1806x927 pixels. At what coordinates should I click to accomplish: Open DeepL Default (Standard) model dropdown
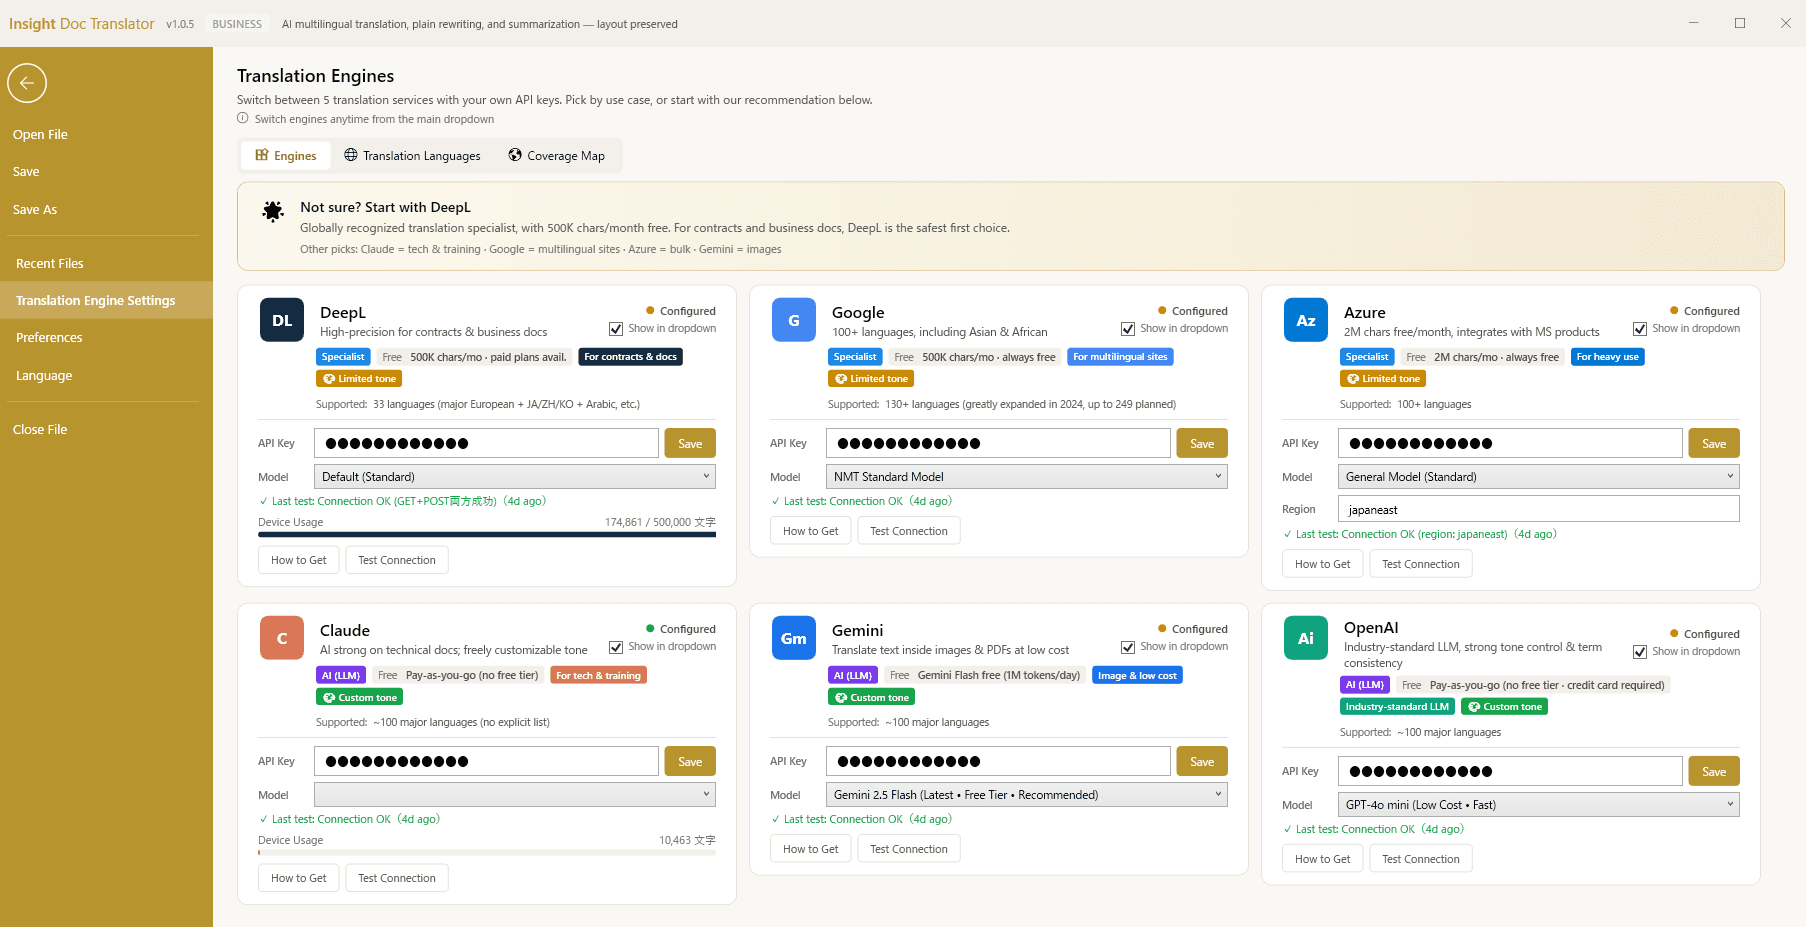click(x=515, y=477)
